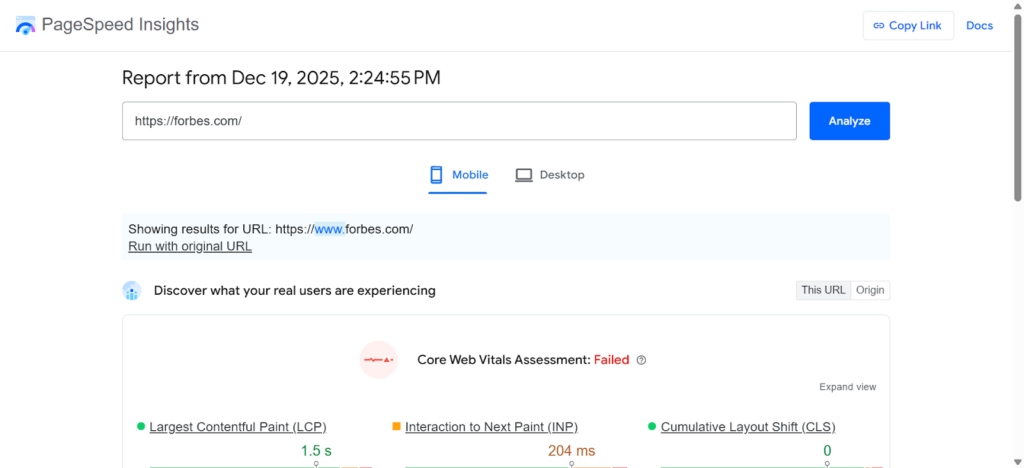Focus the URL input field
This screenshot has height=468, width=1024.
[459, 121]
